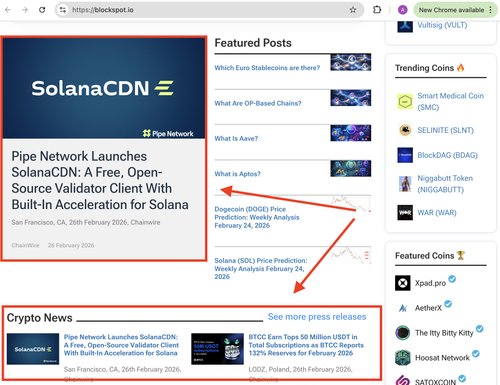Open the What is Aptos? post

237,174
